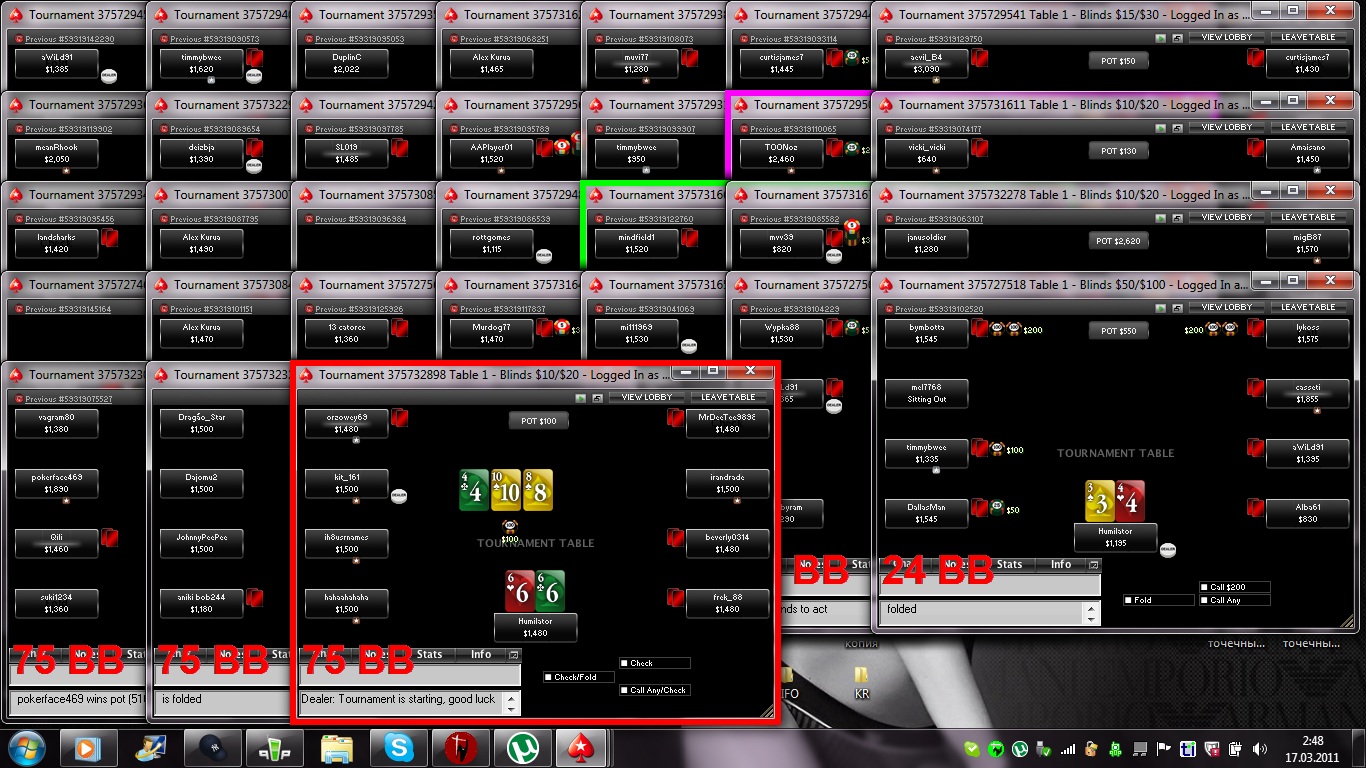Click player seat orzowey69
Image resolution: width=1366 pixels, height=768 pixels.
pyautogui.click(x=346, y=423)
